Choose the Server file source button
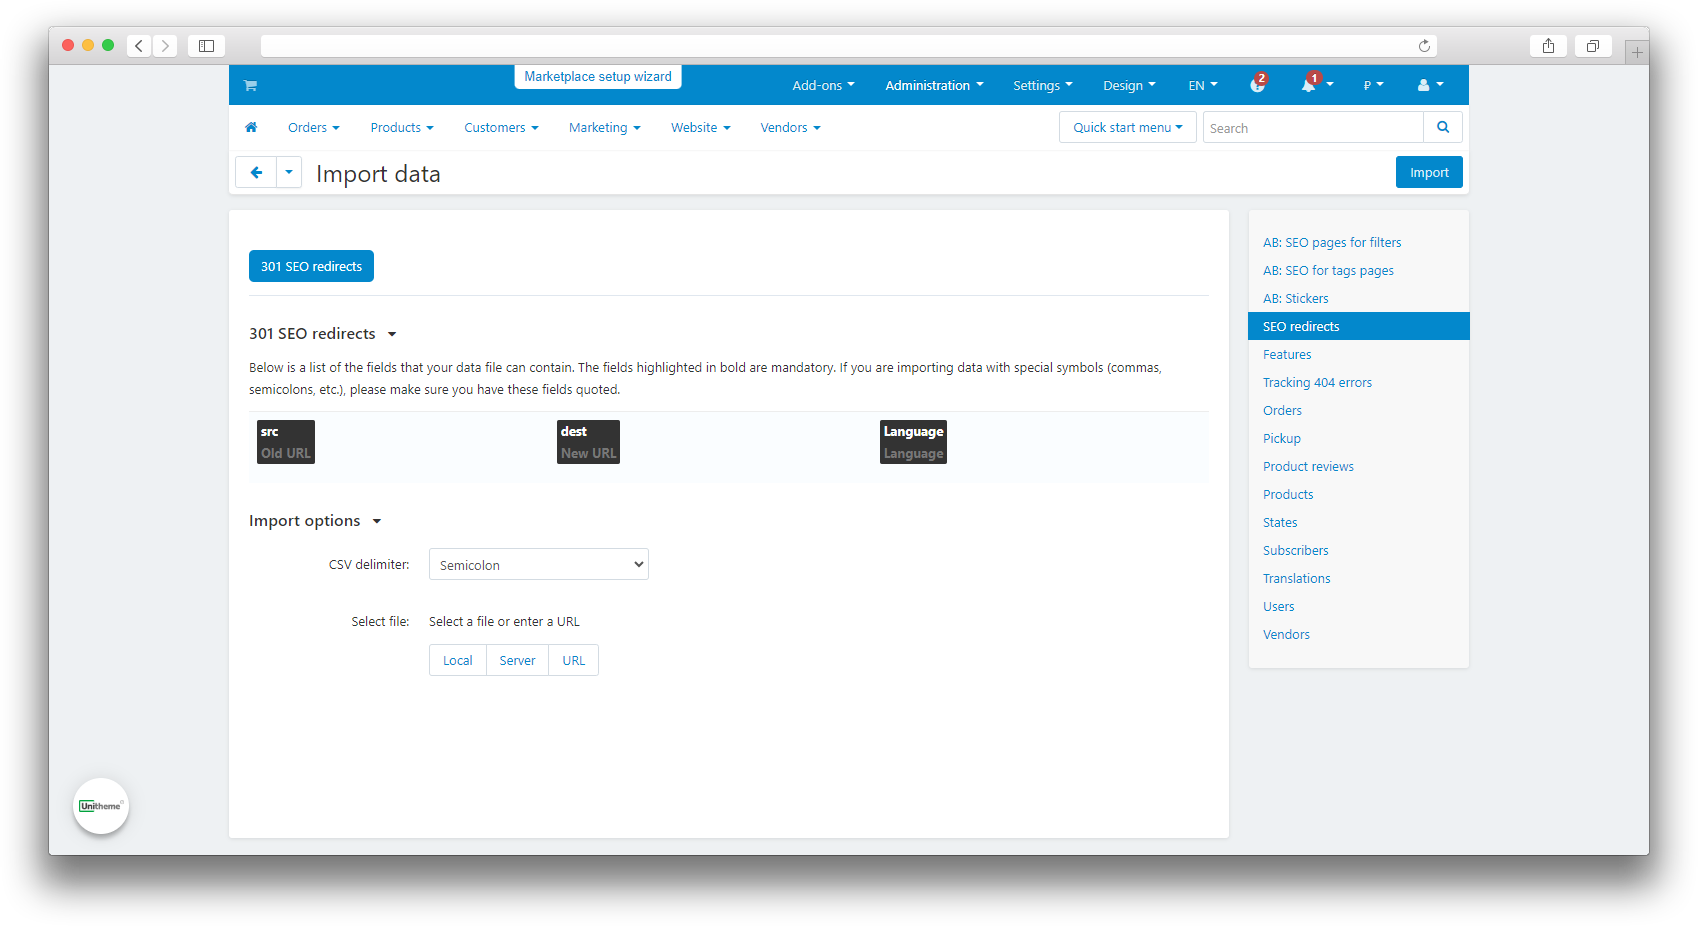 517,661
